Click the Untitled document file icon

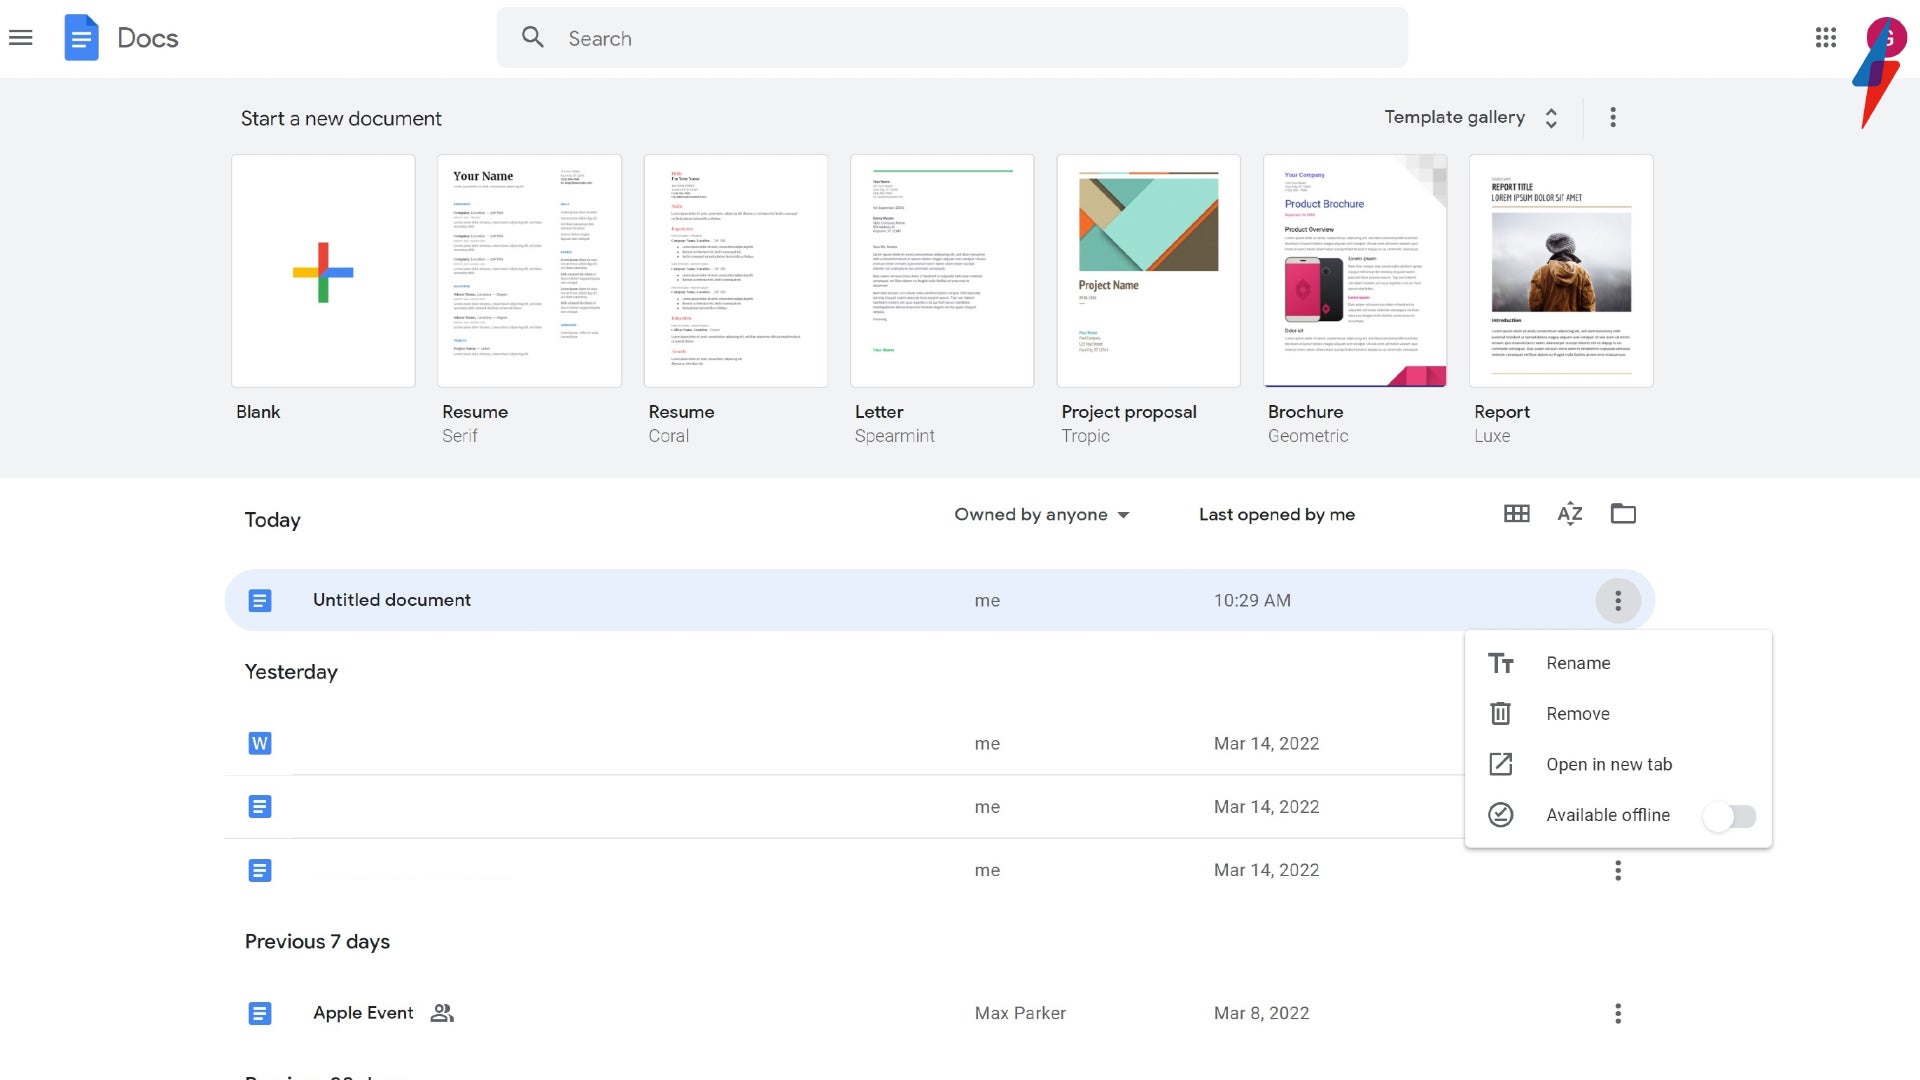[x=260, y=600]
